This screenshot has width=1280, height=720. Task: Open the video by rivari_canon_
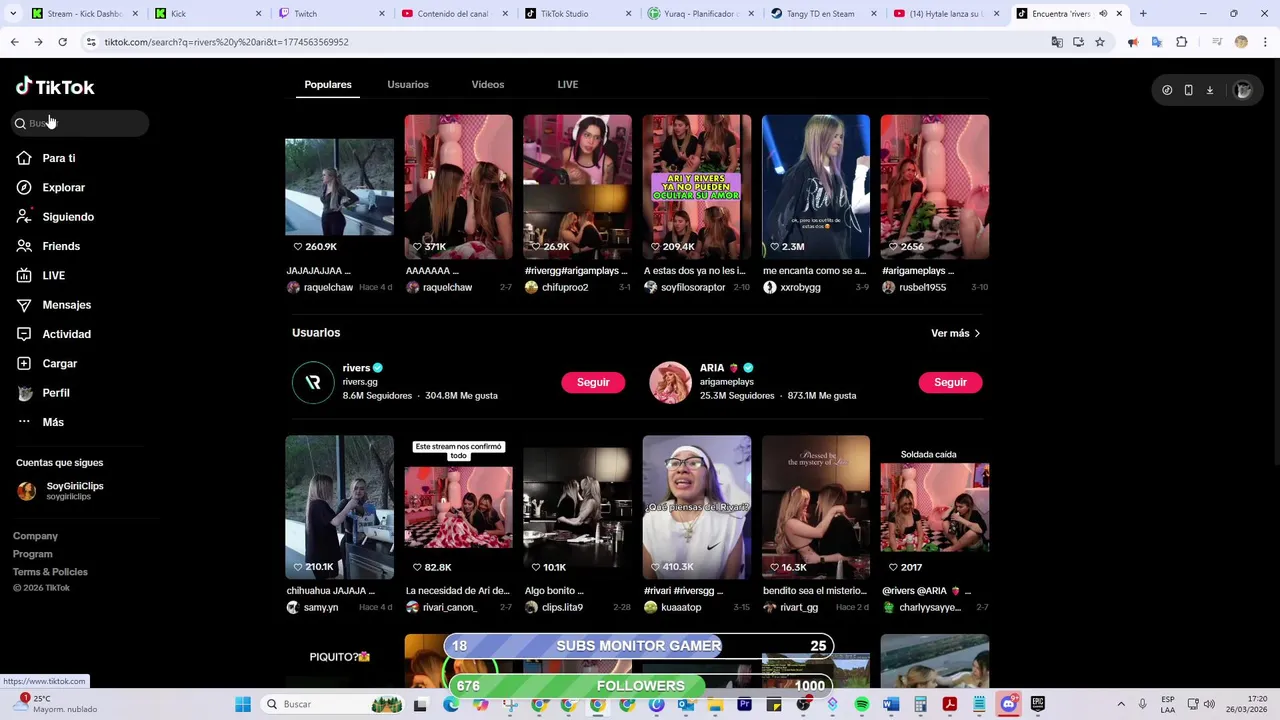point(458,507)
